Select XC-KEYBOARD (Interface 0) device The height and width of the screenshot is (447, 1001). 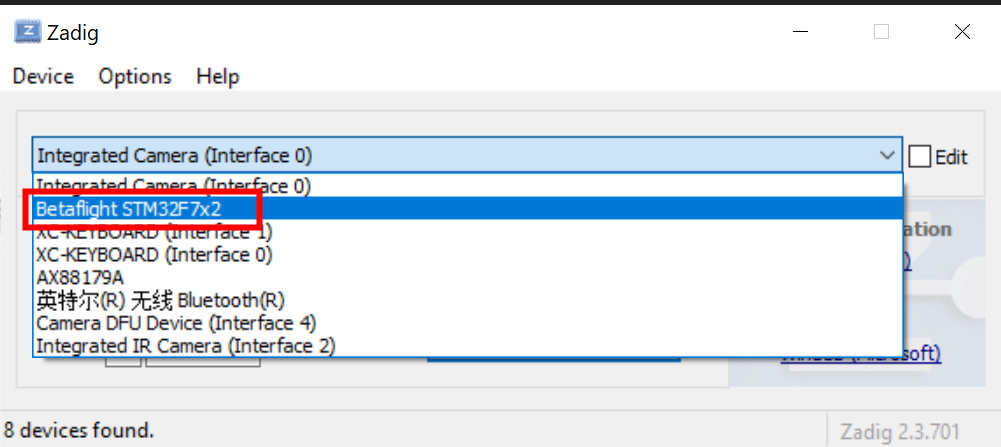click(467, 254)
